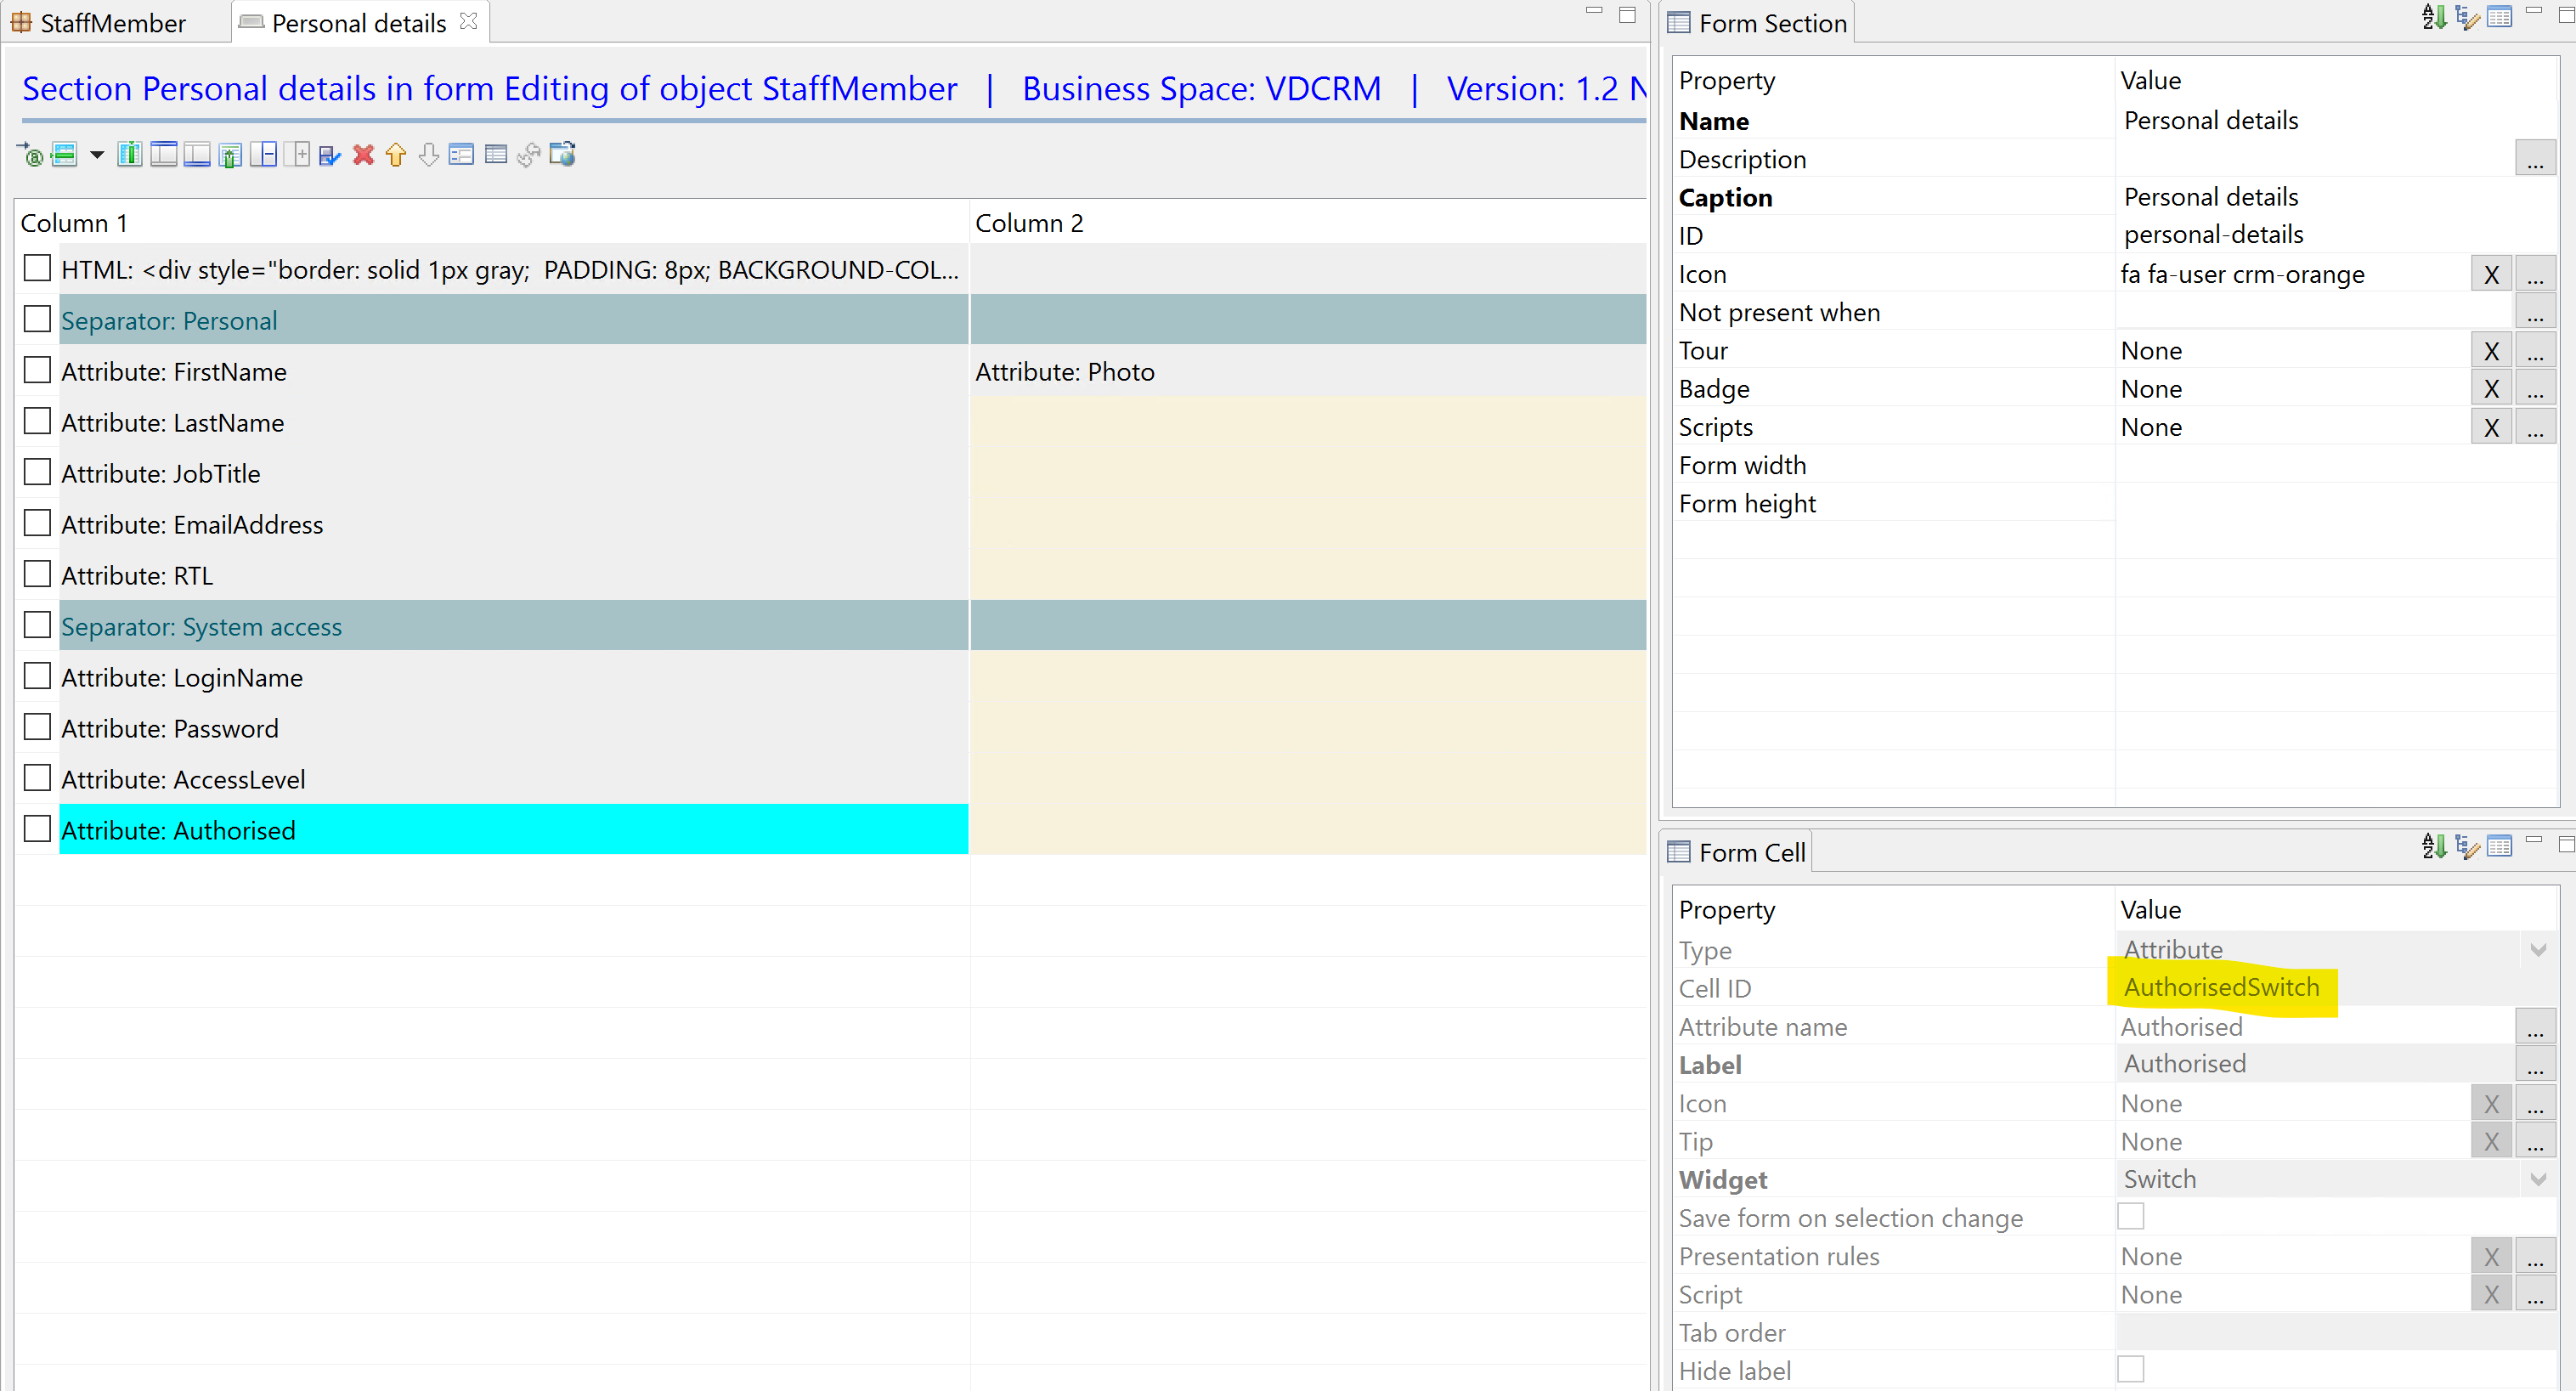Open the dropdown arrow next to insert row
Screen dimensions: 2576x1391
tap(97, 155)
